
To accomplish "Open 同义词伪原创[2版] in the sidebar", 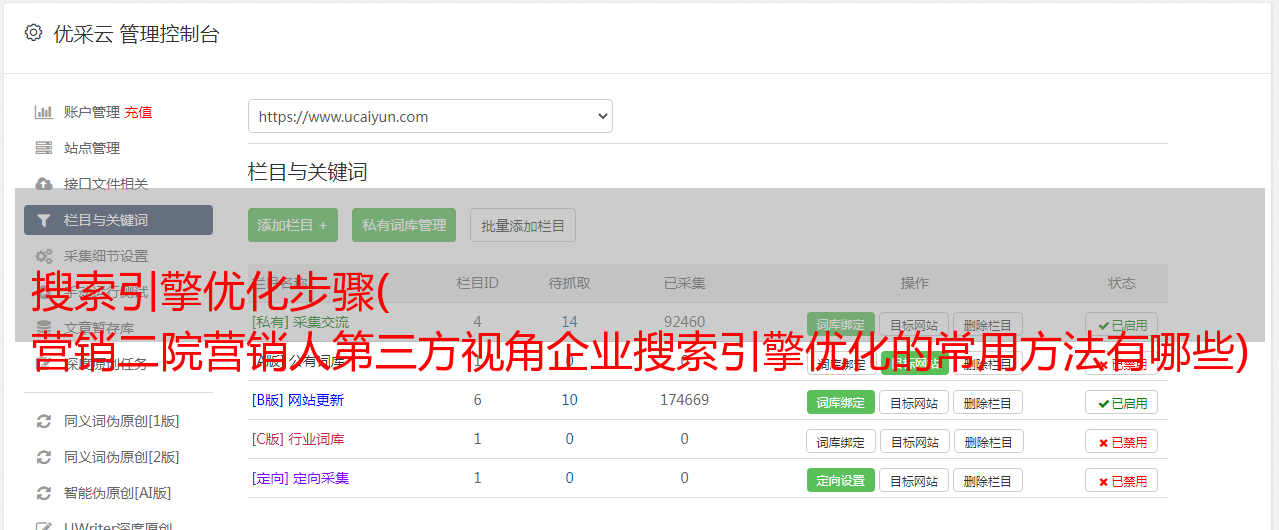I will click(121, 457).
